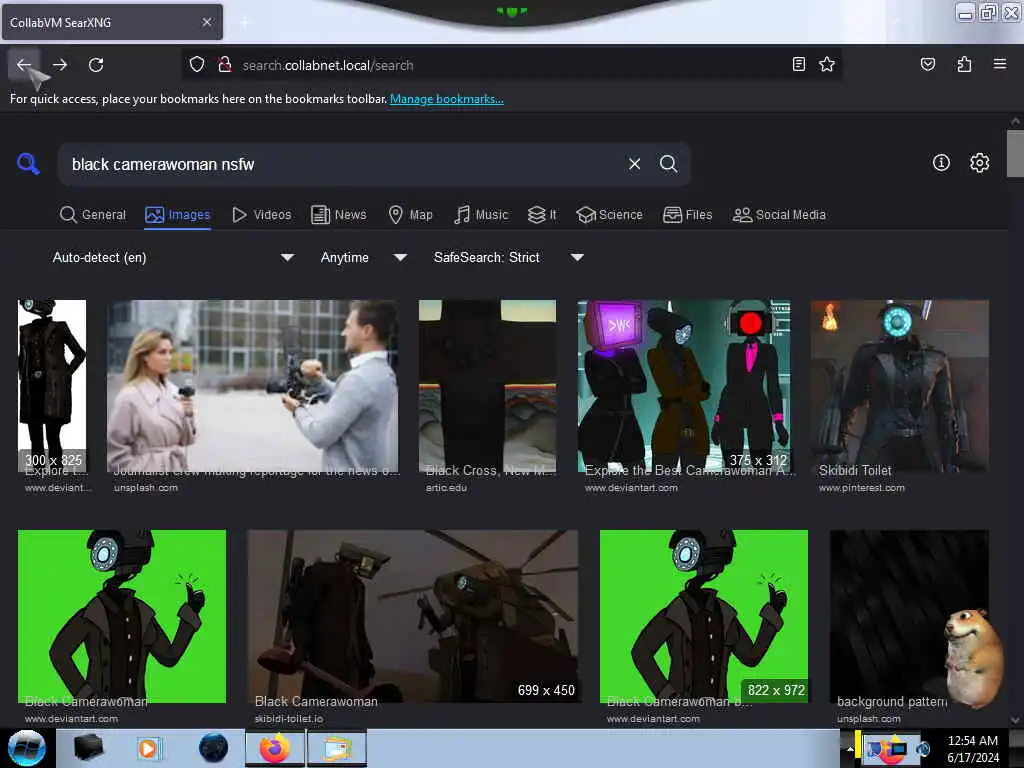Viewport: 1024px width, 768px height.
Task: Submit search with the magnifier button
Action: tap(668, 164)
